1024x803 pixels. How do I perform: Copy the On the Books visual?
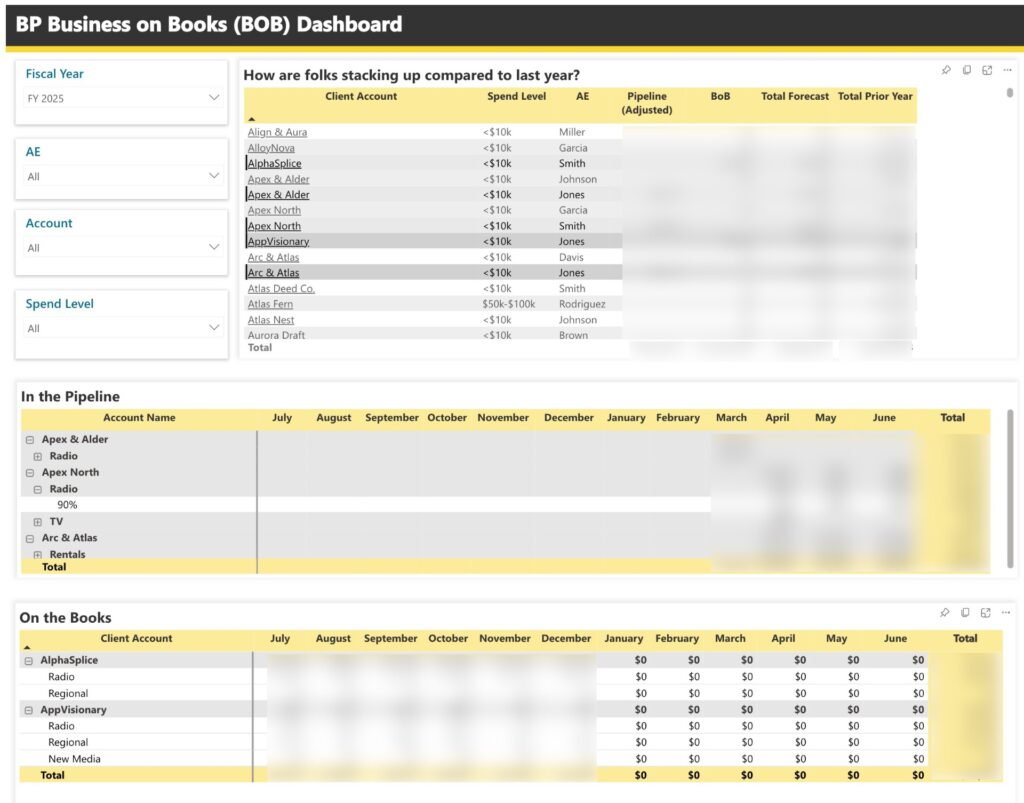click(x=965, y=612)
